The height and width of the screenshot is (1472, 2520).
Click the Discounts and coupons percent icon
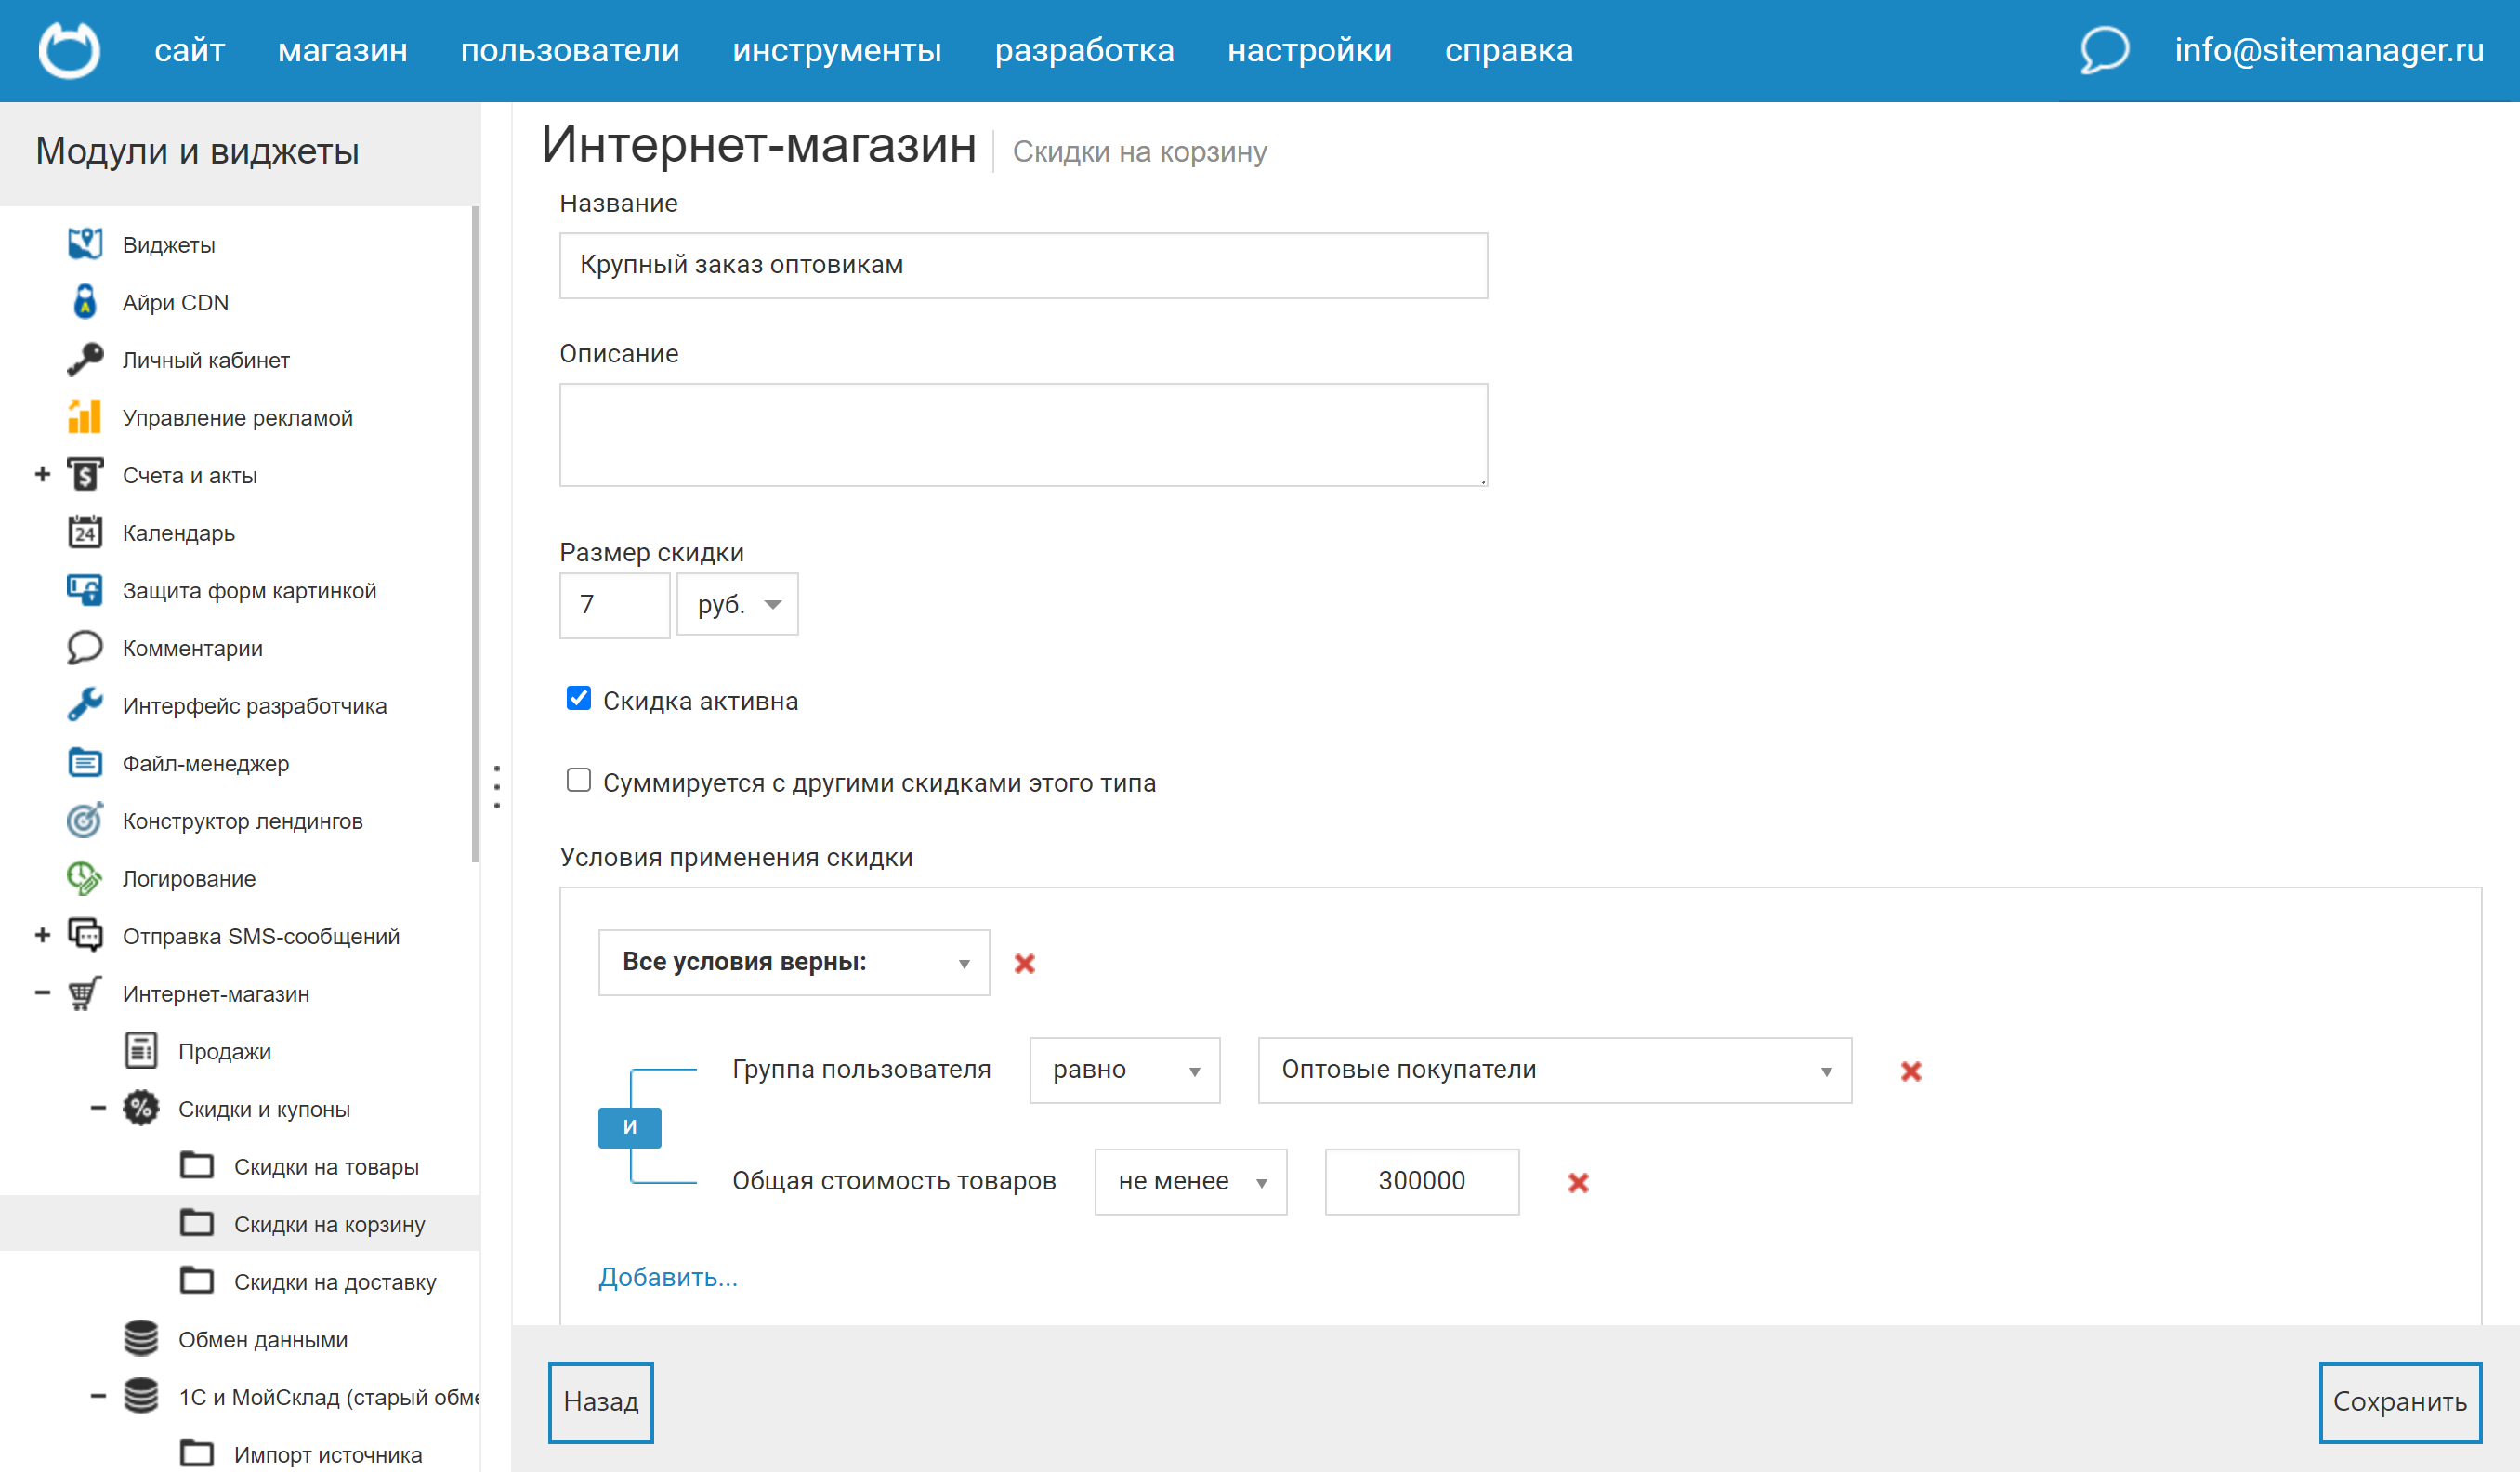(x=141, y=1109)
